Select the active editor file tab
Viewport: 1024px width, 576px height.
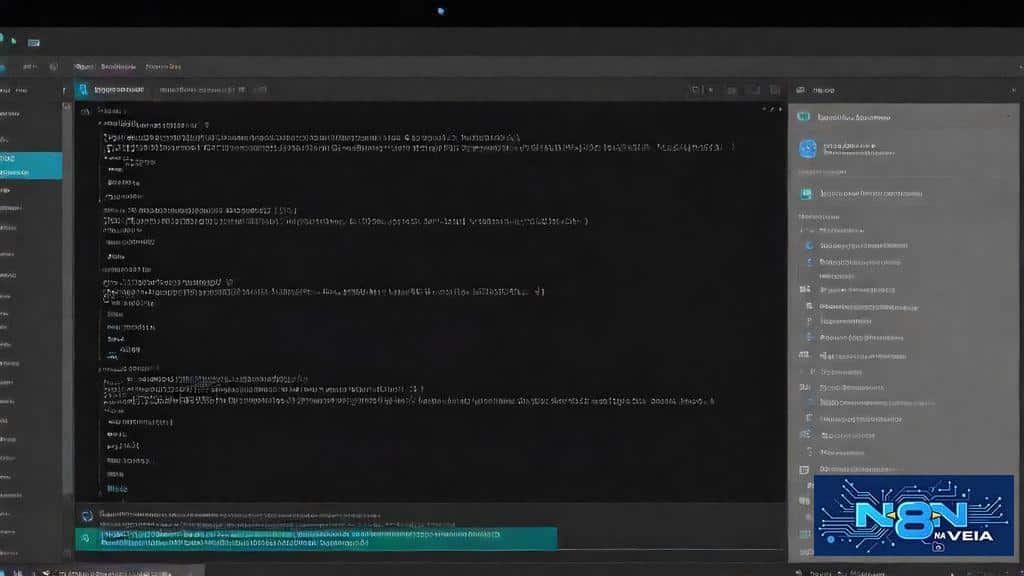(x=118, y=89)
